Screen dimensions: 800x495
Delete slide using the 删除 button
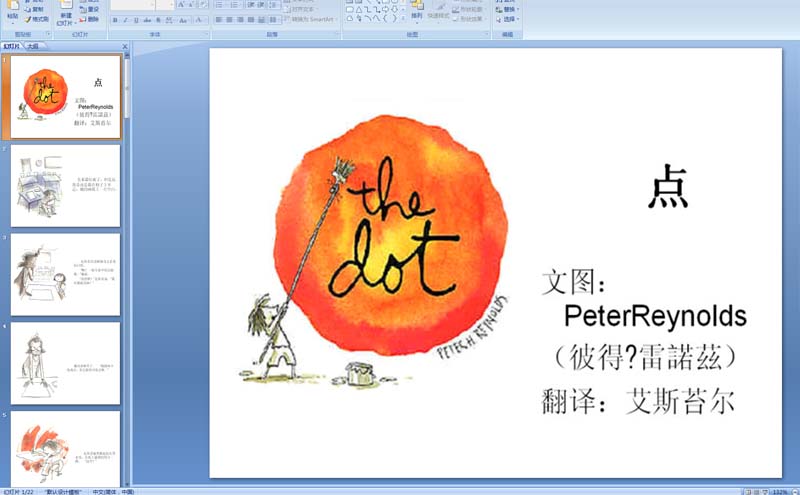tap(89, 19)
